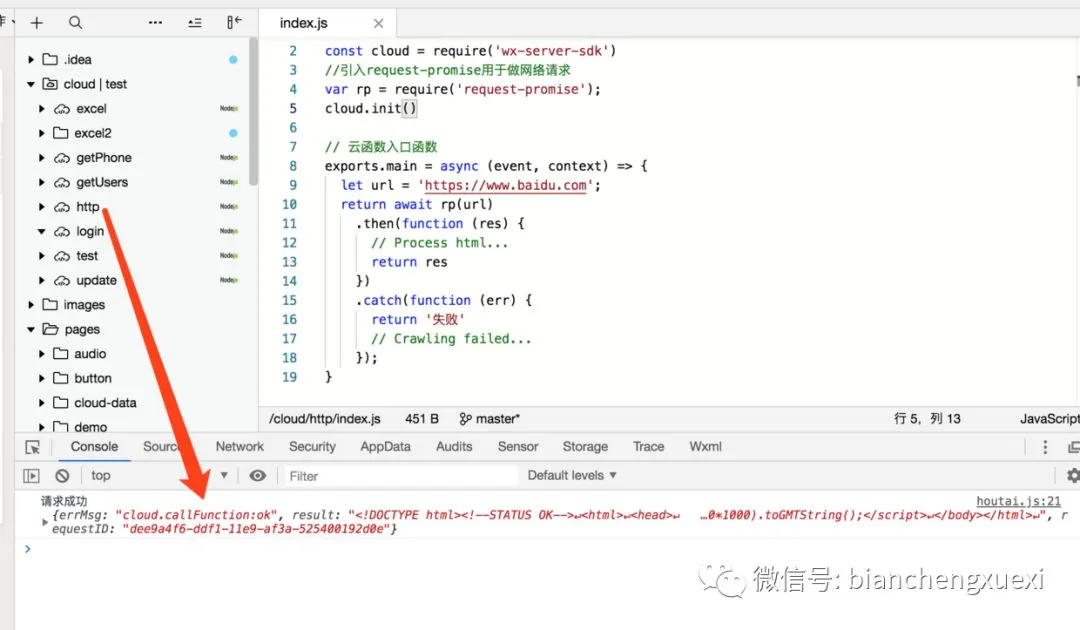Switch to the Trace tab

648,446
